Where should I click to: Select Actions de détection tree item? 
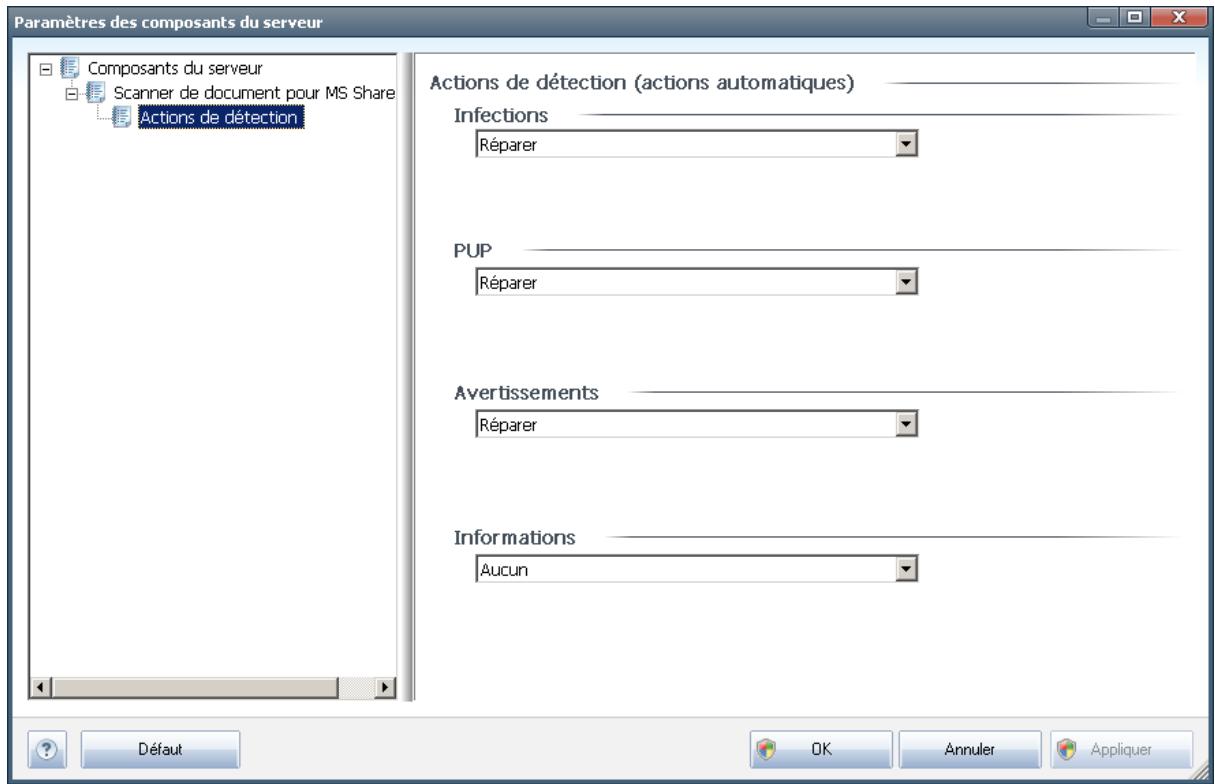[220, 118]
